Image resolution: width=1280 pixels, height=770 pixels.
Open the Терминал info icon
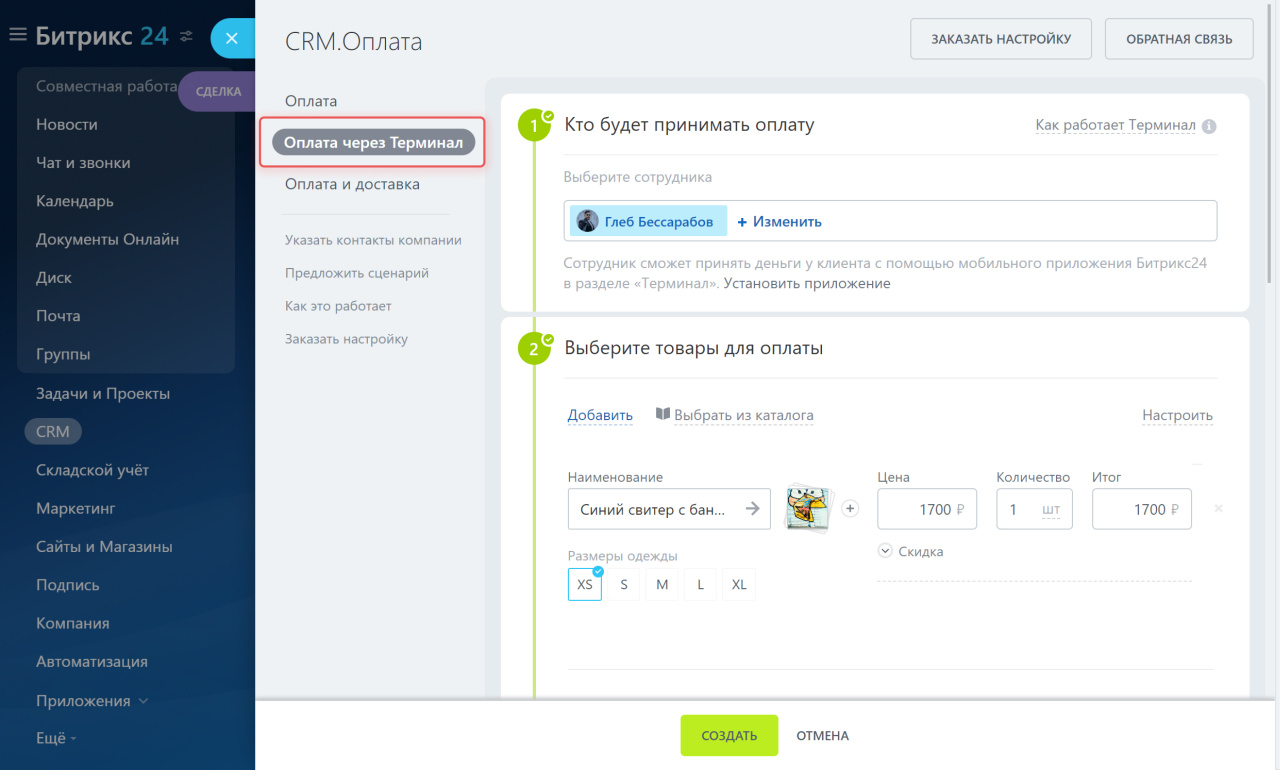[1209, 126]
